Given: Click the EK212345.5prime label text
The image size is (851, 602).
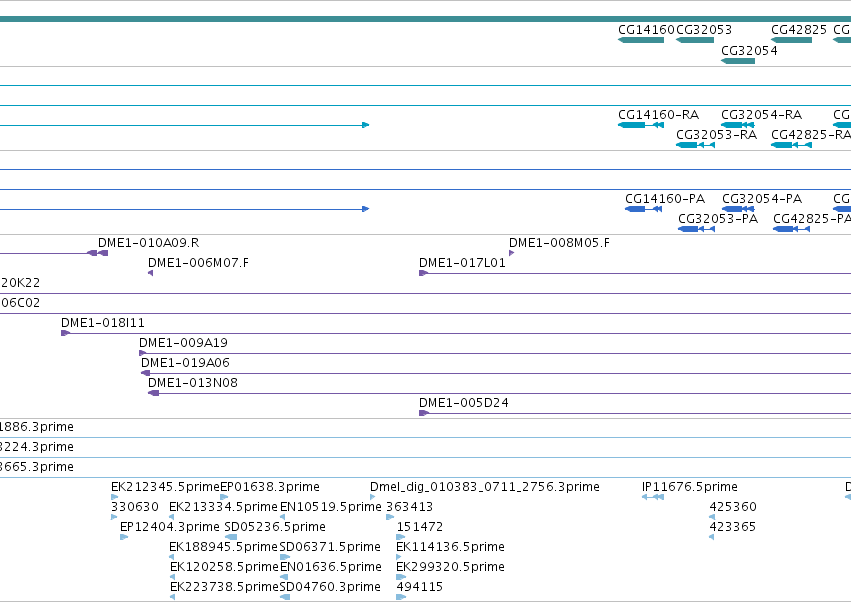Looking at the screenshot, I should tap(165, 487).
